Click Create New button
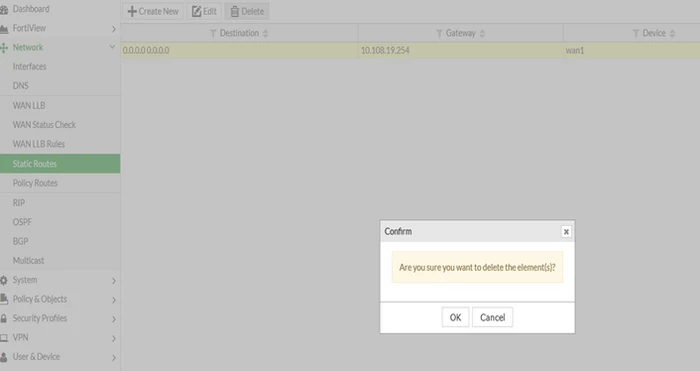Image resolution: width=700 pixels, height=371 pixels. coord(153,11)
